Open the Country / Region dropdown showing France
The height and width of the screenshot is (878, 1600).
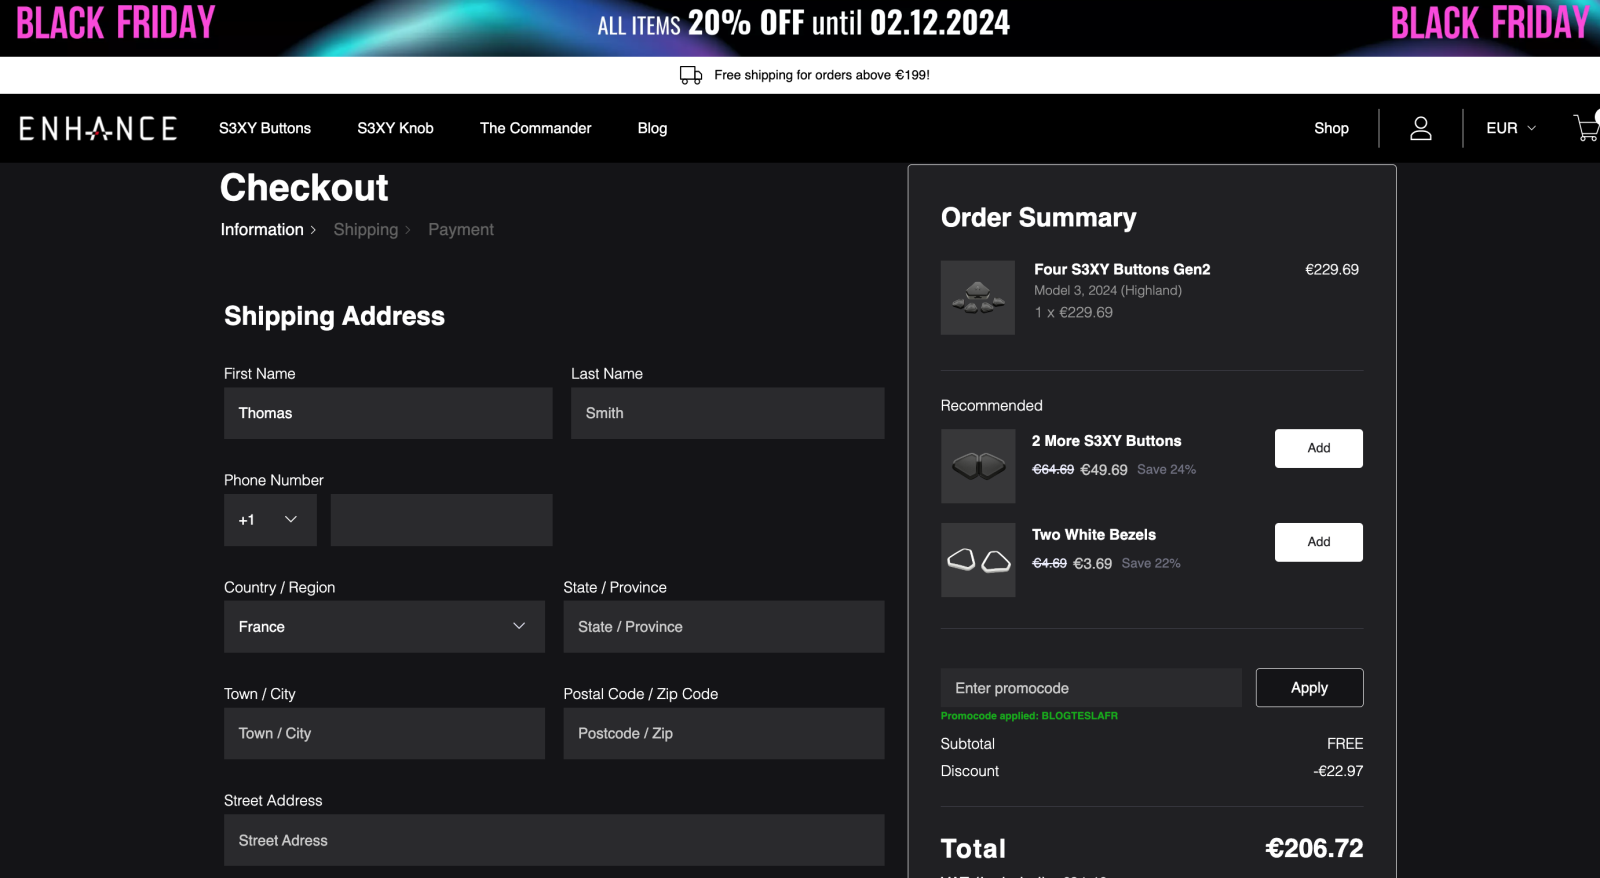point(384,627)
